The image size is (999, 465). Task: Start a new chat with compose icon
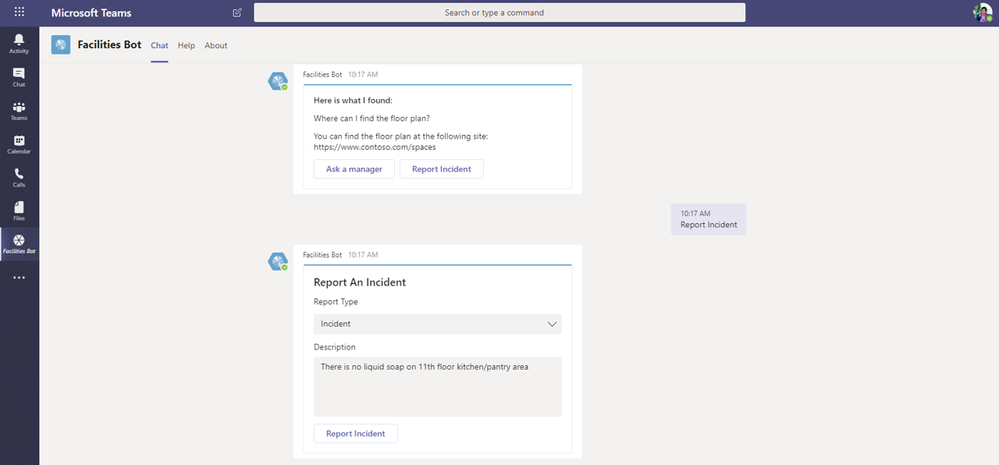(238, 12)
